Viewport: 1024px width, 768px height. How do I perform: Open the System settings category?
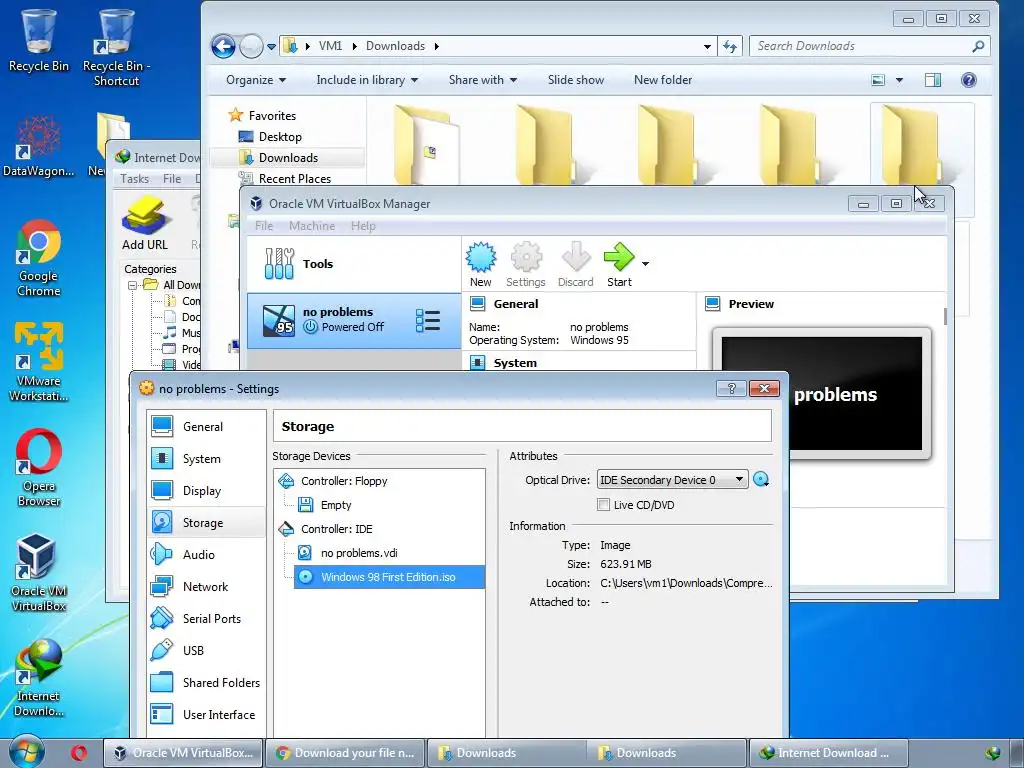(206, 458)
